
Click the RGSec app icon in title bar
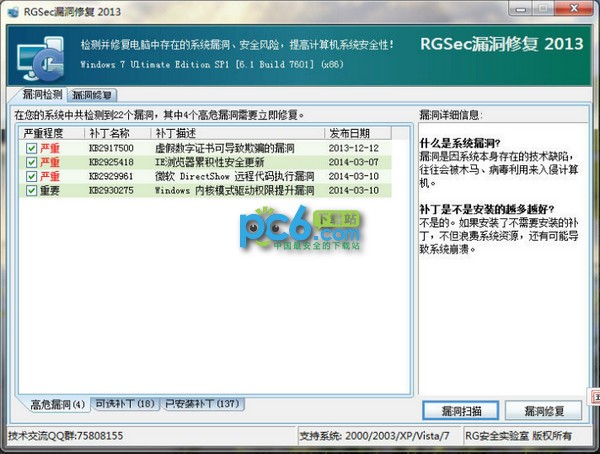tap(13, 12)
